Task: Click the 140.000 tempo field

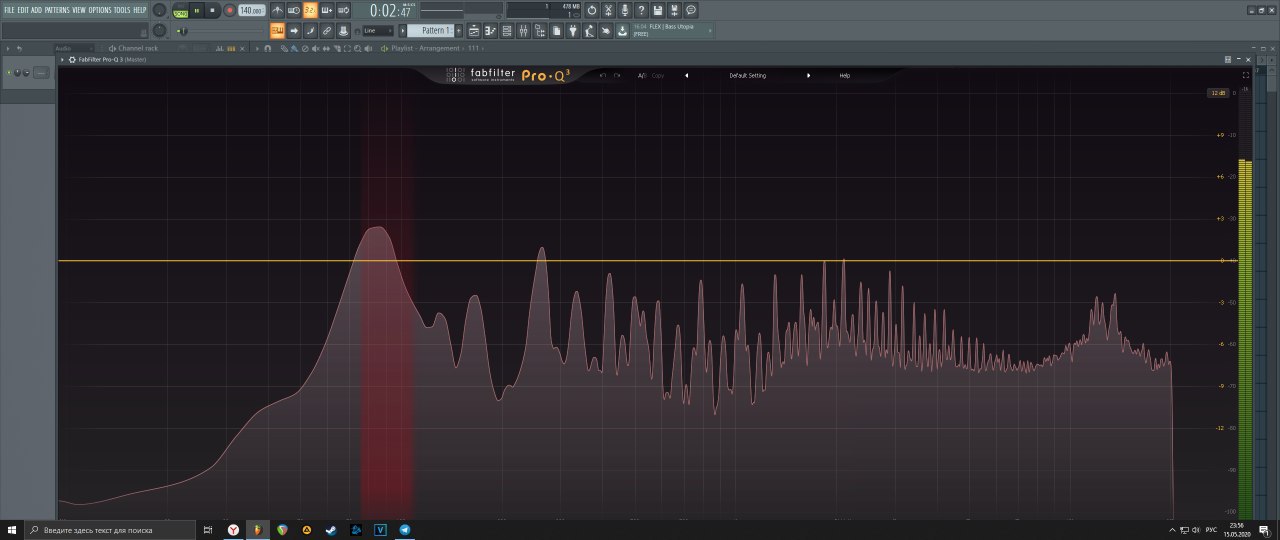Action: (x=251, y=10)
